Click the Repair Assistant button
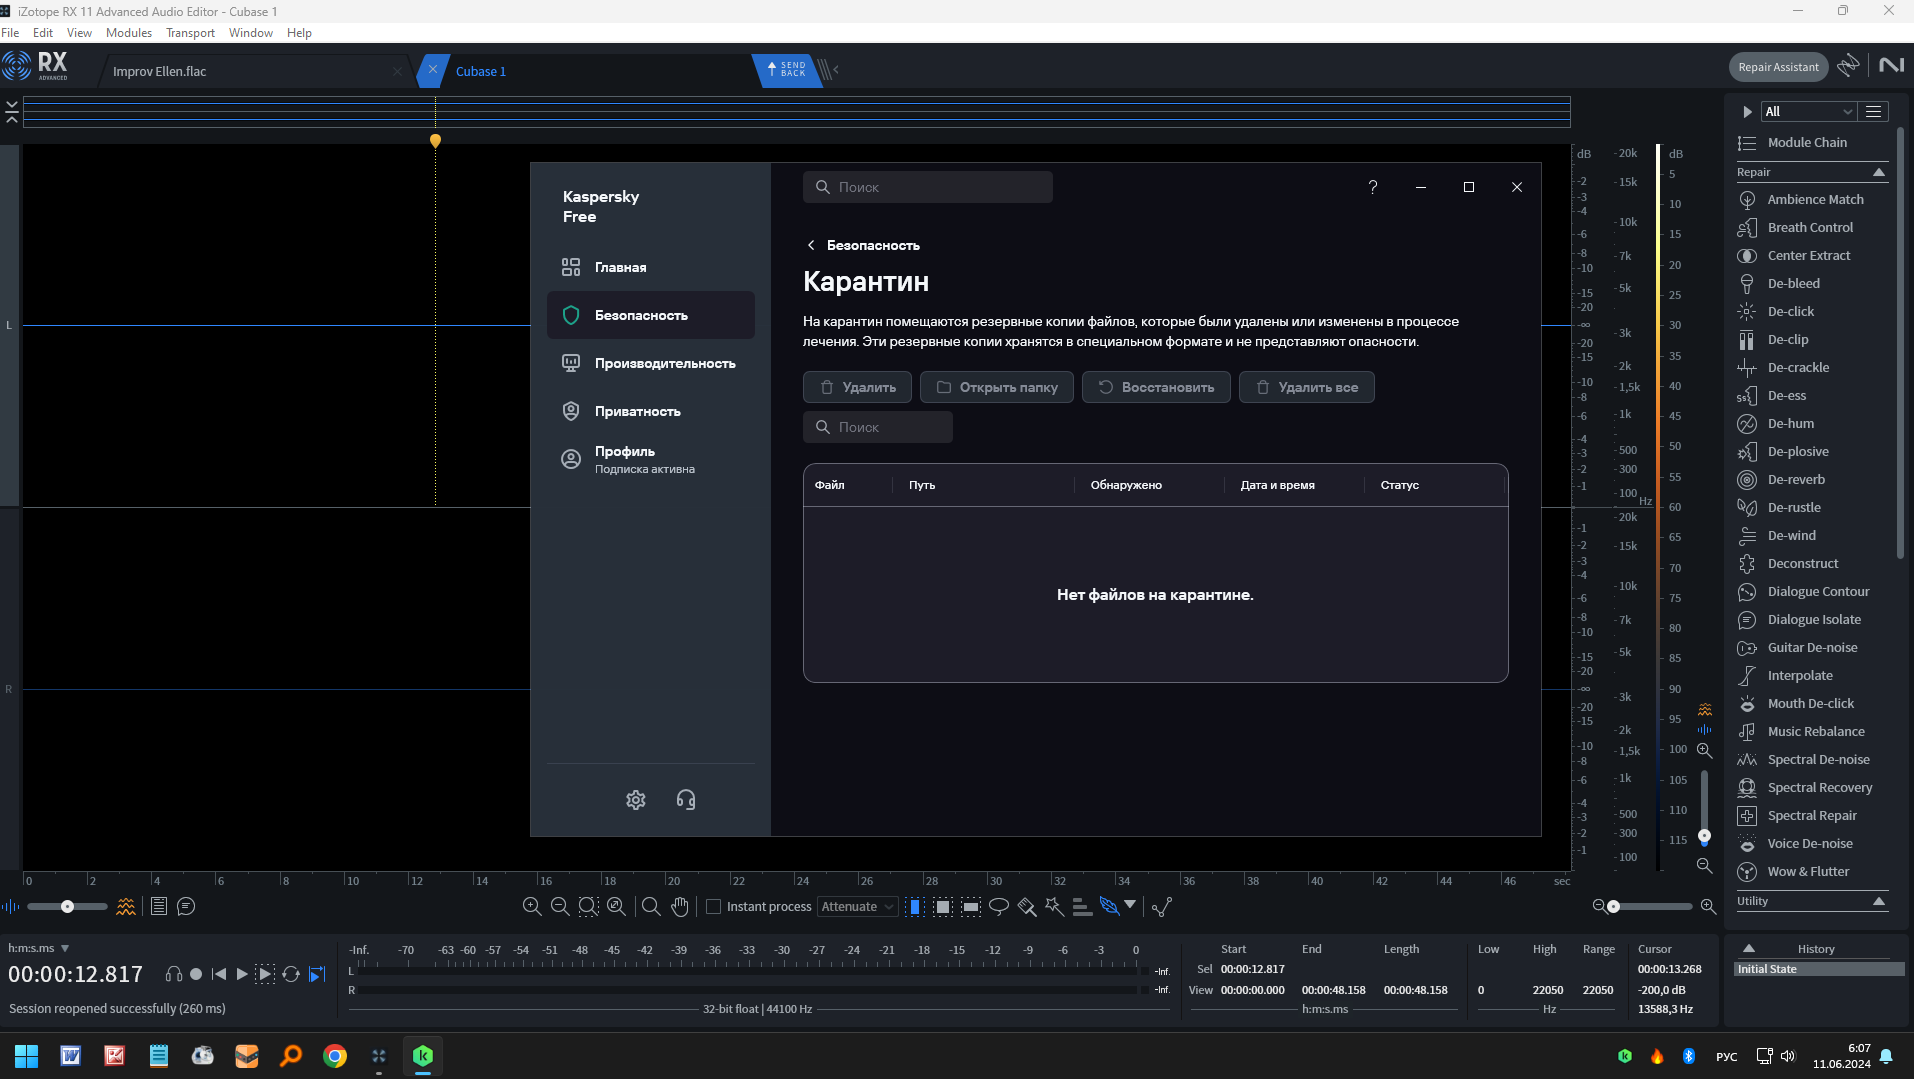 [1778, 67]
